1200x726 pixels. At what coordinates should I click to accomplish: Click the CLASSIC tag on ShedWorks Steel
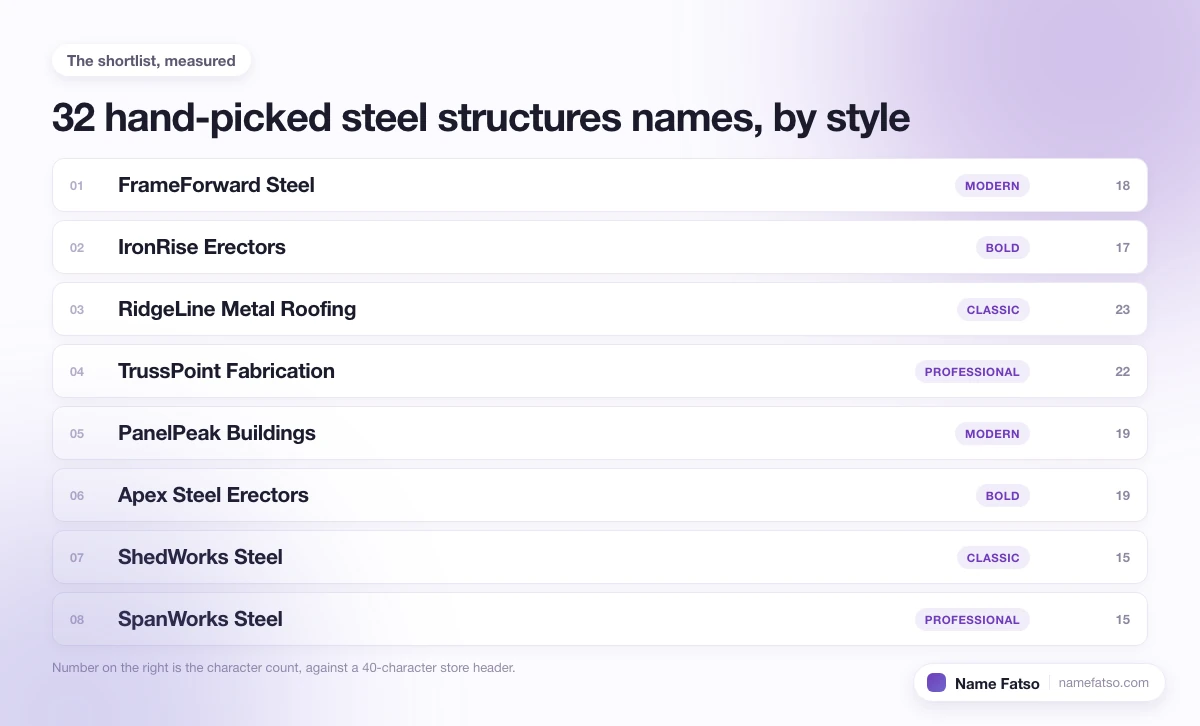click(993, 558)
